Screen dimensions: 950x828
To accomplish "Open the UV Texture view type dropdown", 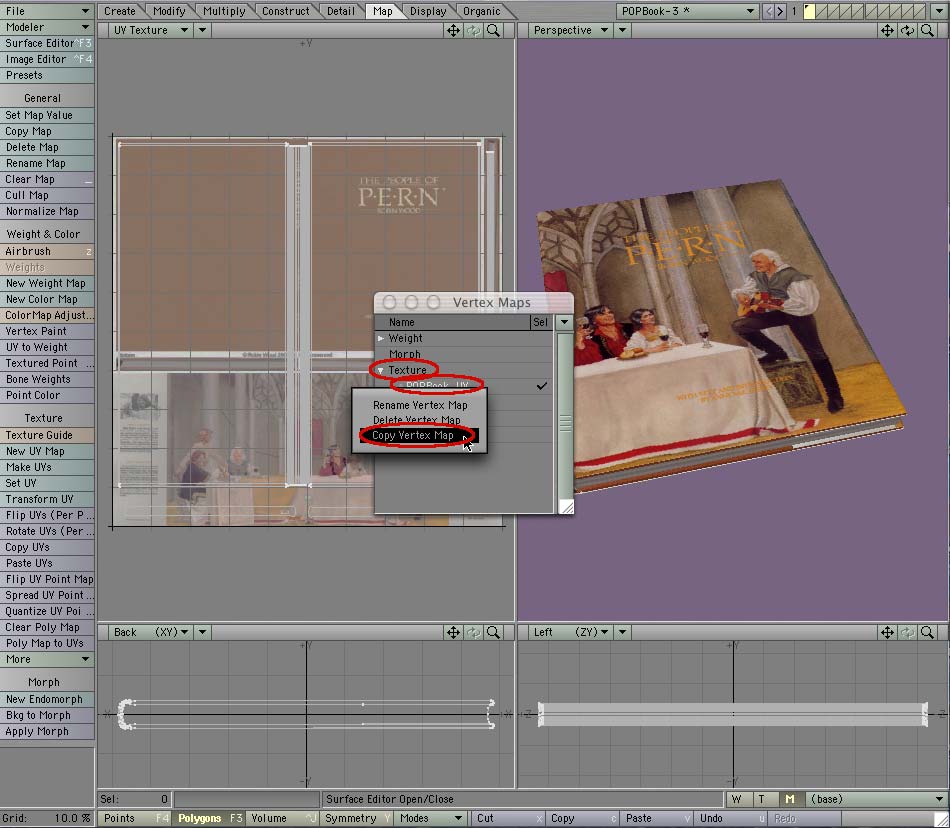I will pos(150,30).
